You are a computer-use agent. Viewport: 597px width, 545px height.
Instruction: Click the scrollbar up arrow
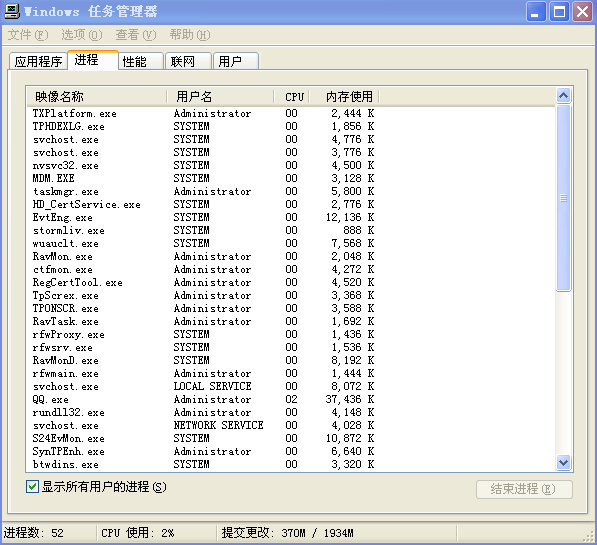563,95
